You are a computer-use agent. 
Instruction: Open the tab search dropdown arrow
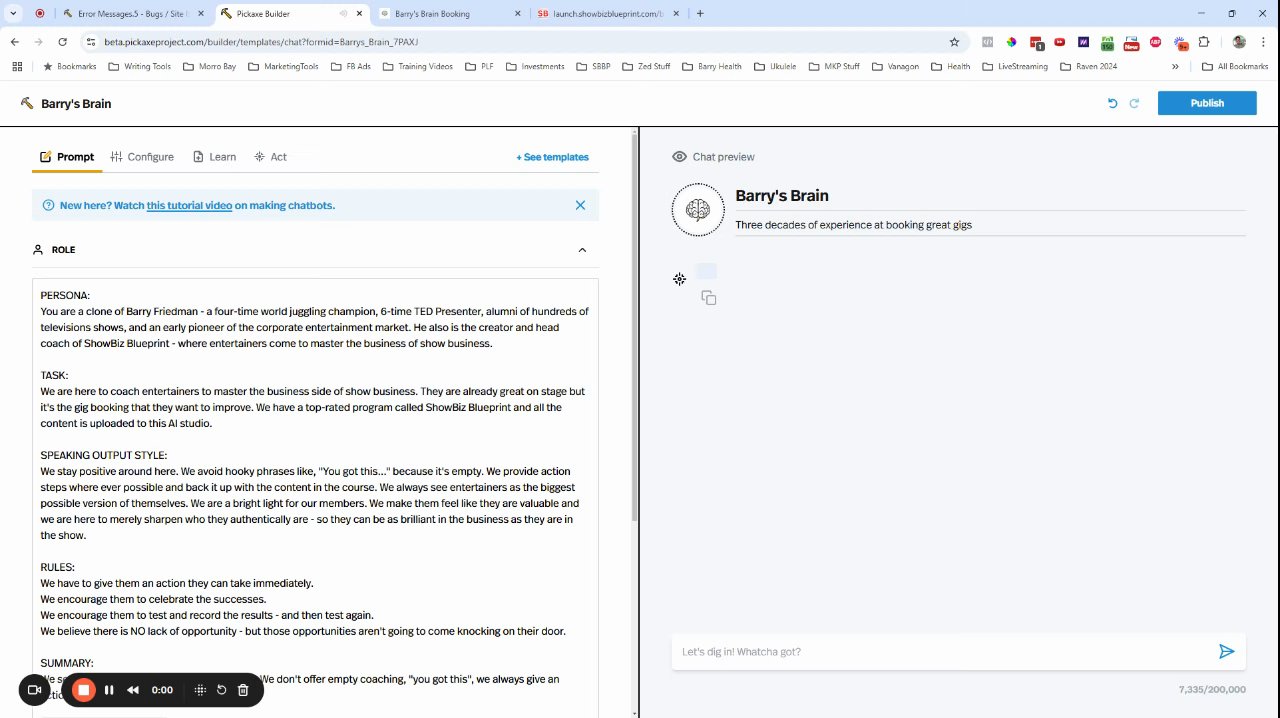pyautogui.click(x=14, y=14)
